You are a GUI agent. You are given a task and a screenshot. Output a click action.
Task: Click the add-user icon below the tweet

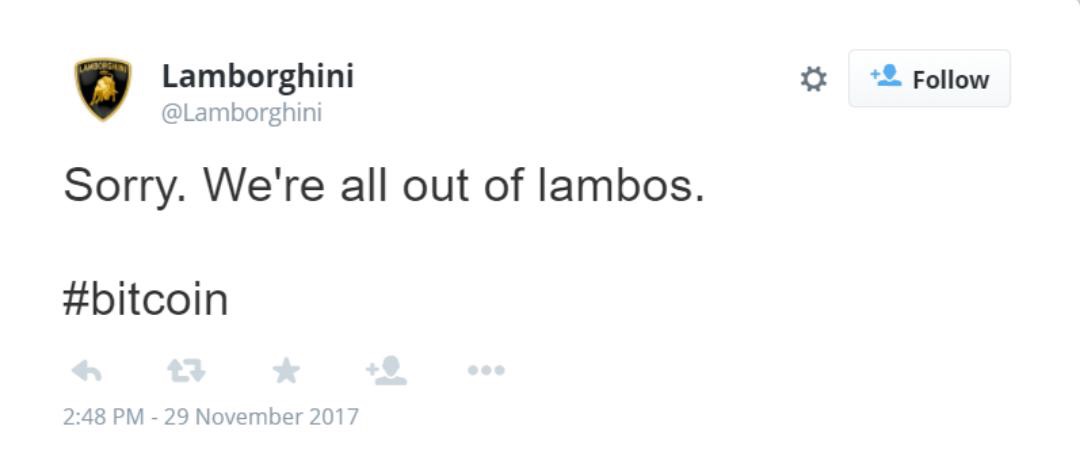coord(386,370)
